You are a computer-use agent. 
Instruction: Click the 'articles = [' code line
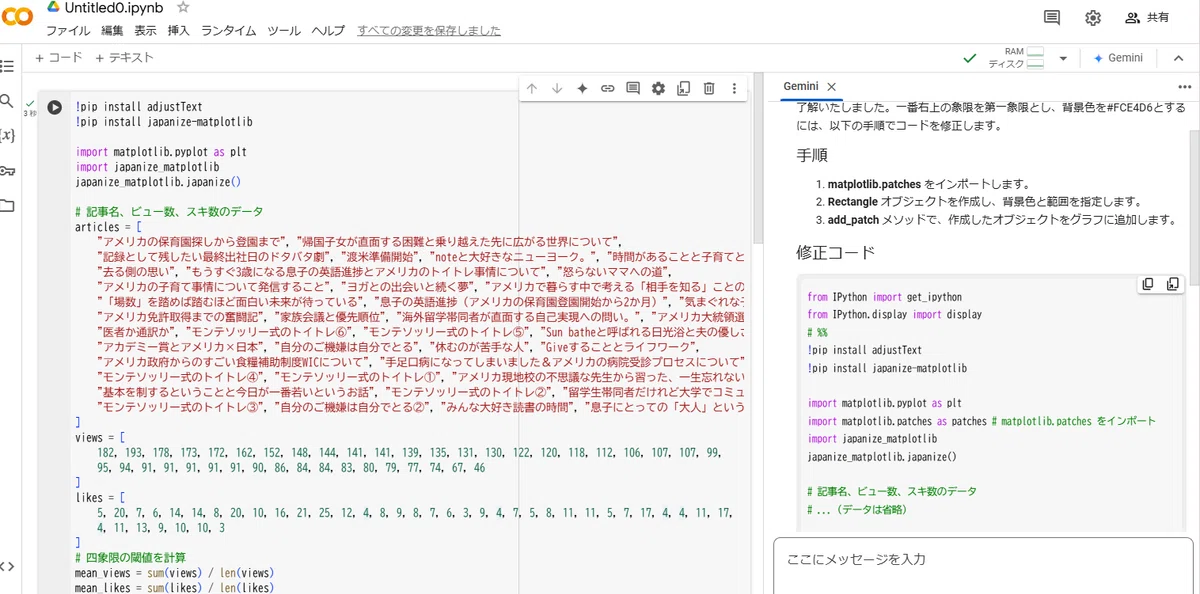coord(109,228)
